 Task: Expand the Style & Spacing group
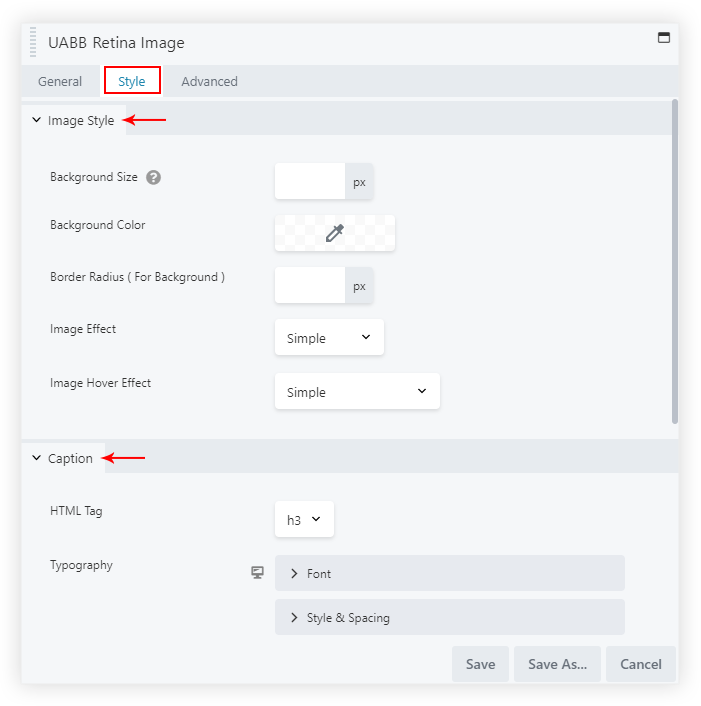[449, 618]
